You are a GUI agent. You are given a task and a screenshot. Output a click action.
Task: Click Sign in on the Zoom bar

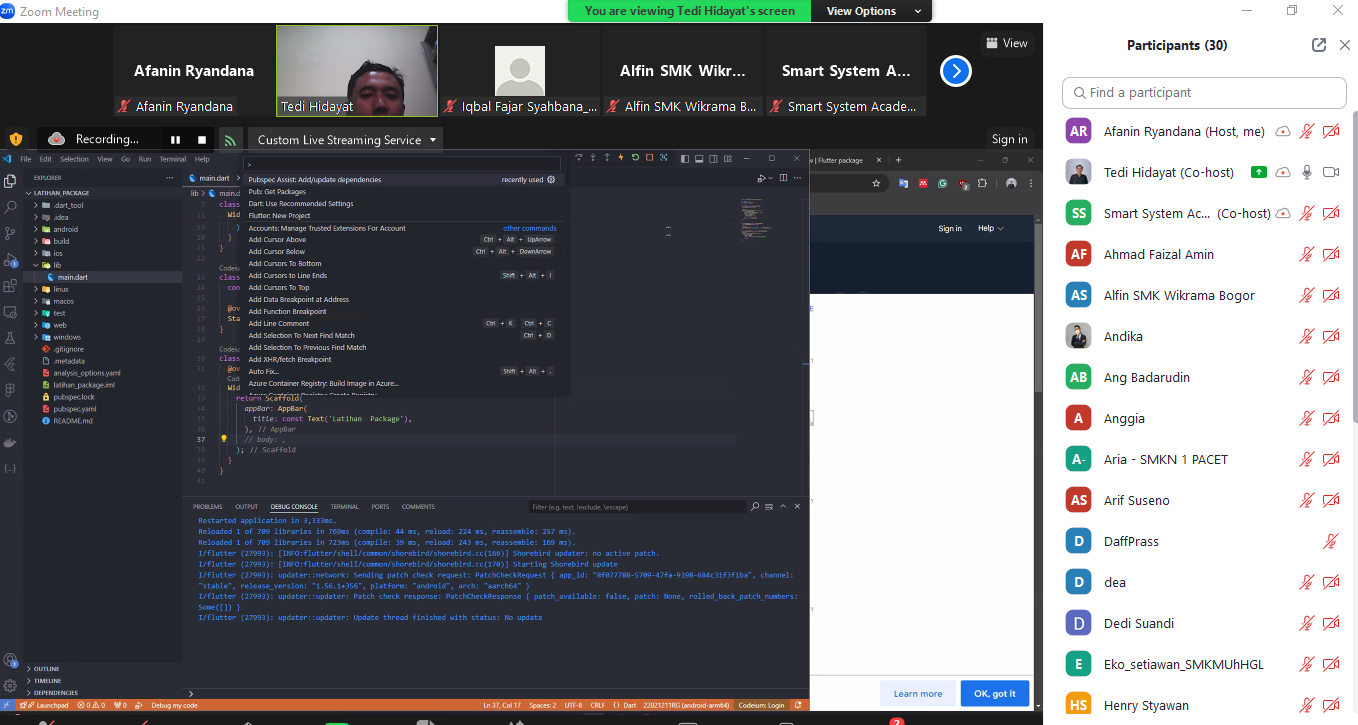[1009, 140]
